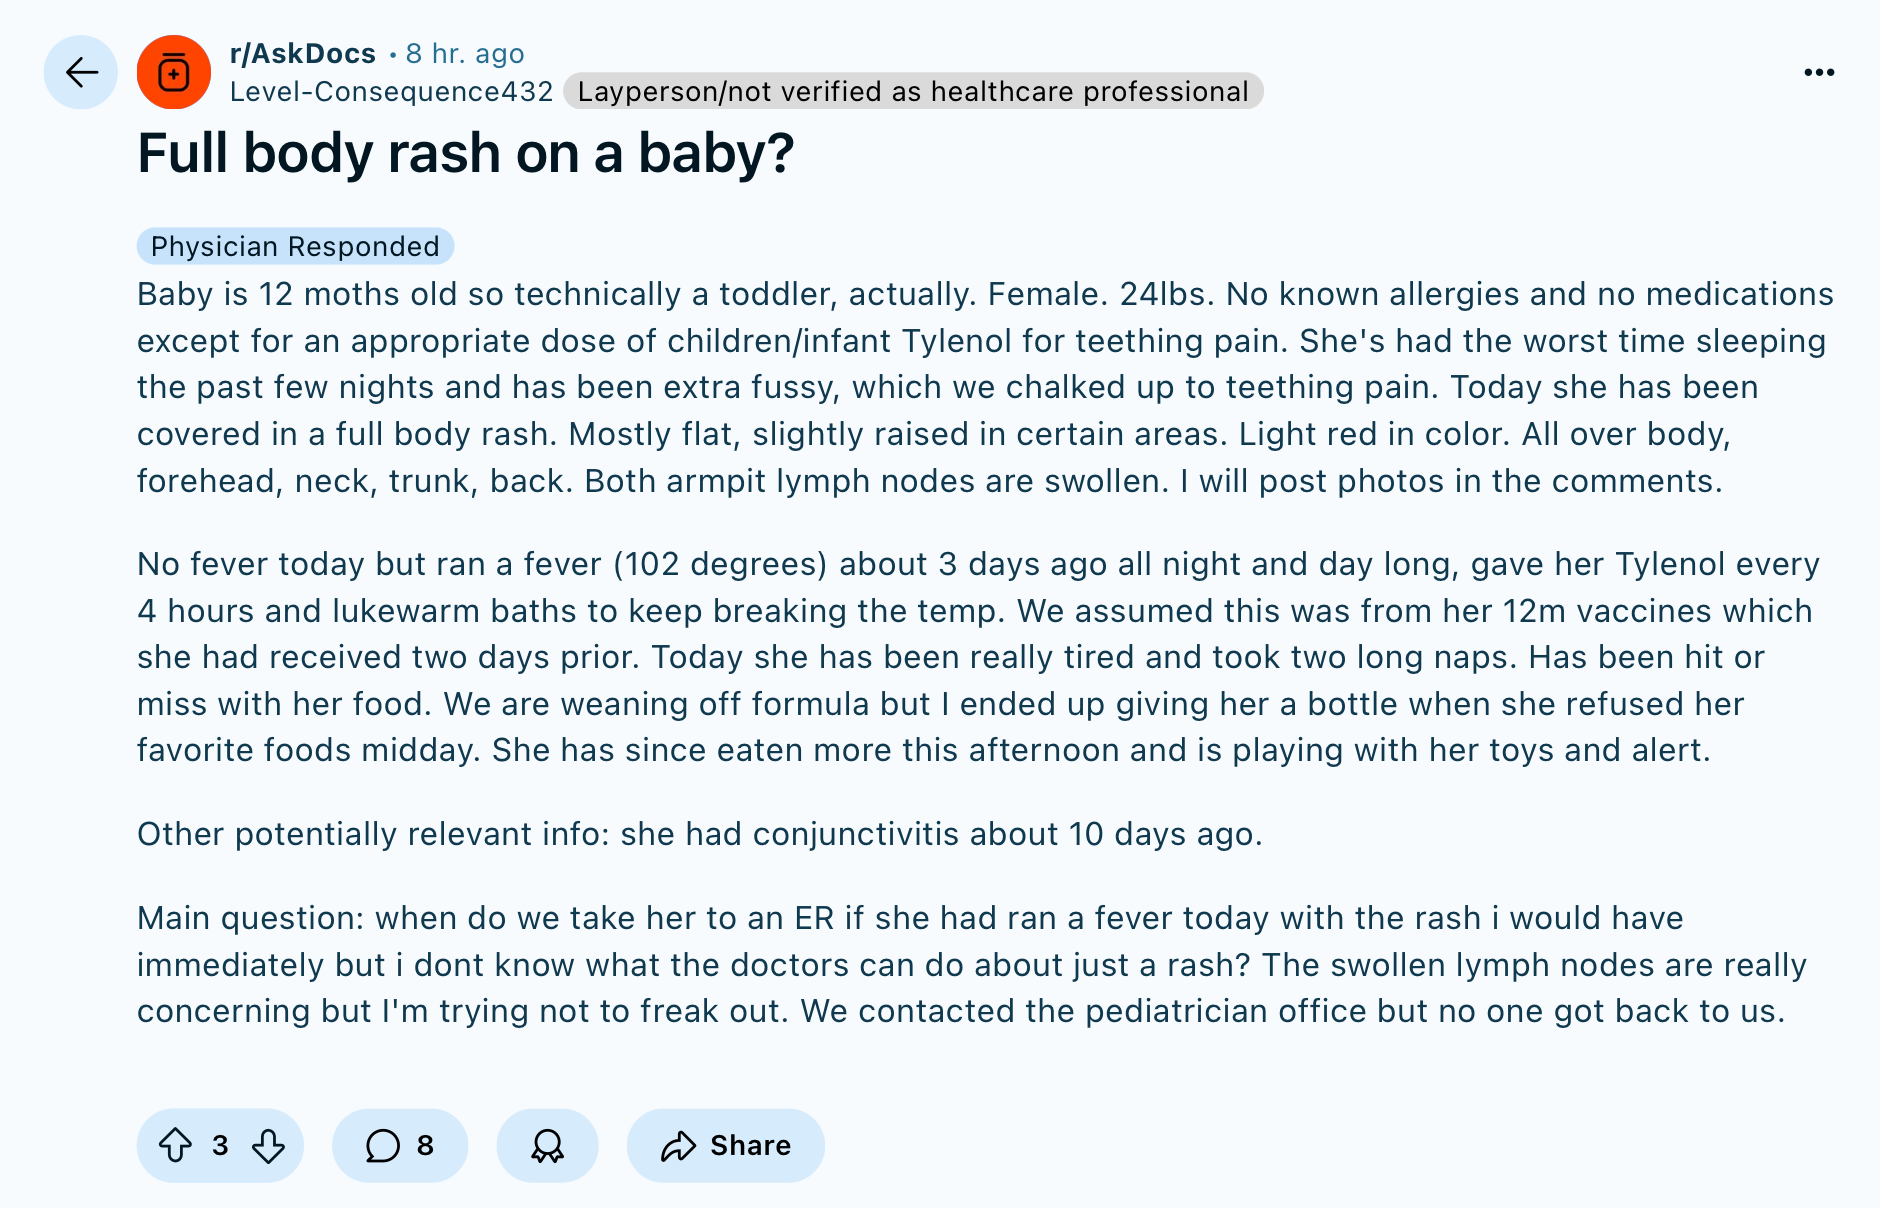
Task: Click the Main question paragraph about ER
Action: coord(972,964)
